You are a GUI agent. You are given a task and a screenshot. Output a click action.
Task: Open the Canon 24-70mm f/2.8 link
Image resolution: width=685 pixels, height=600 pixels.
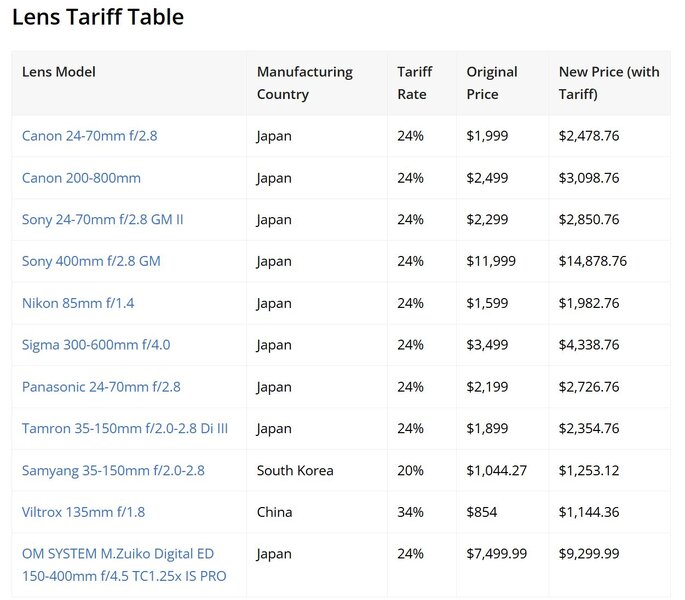(x=90, y=136)
